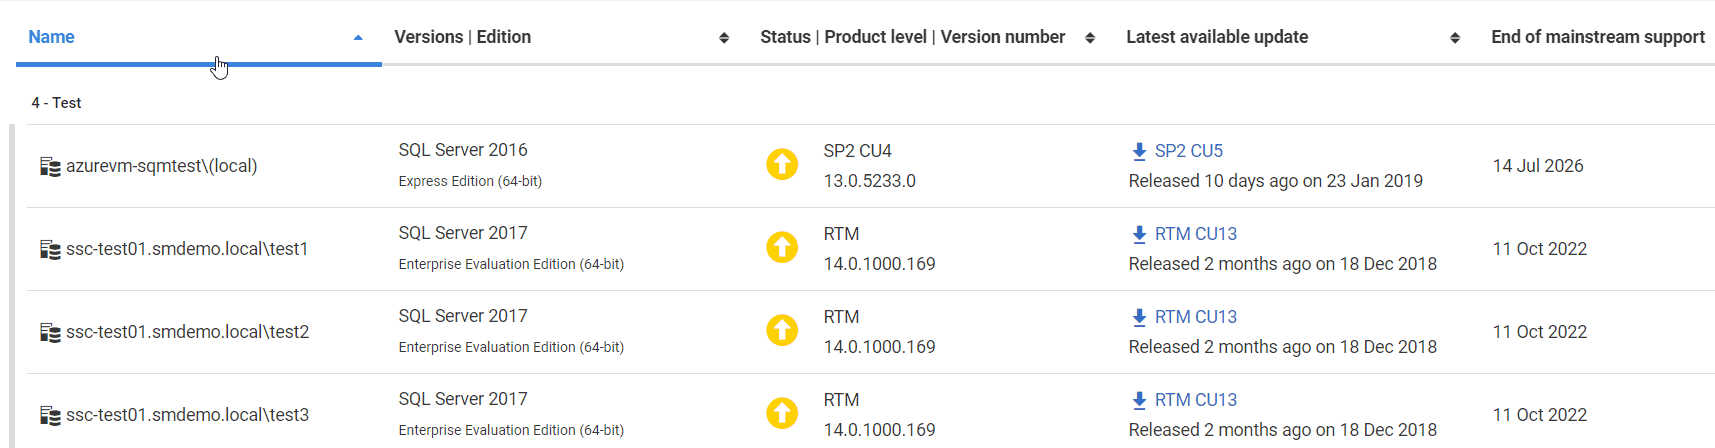Click 'Released 10 days ago on 23 Jan 2019'
Image resolution: width=1715 pixels, height=448 pixels.
point(1276,181)
